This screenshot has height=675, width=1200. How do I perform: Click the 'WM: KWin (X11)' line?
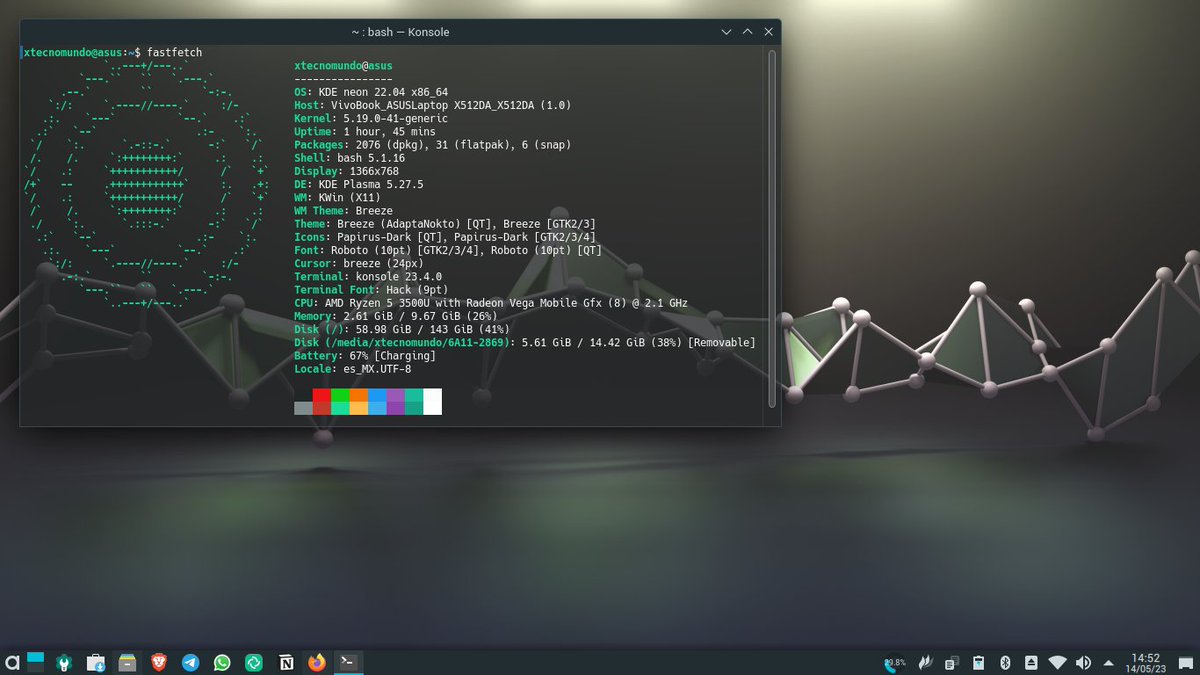pos(337,197)
